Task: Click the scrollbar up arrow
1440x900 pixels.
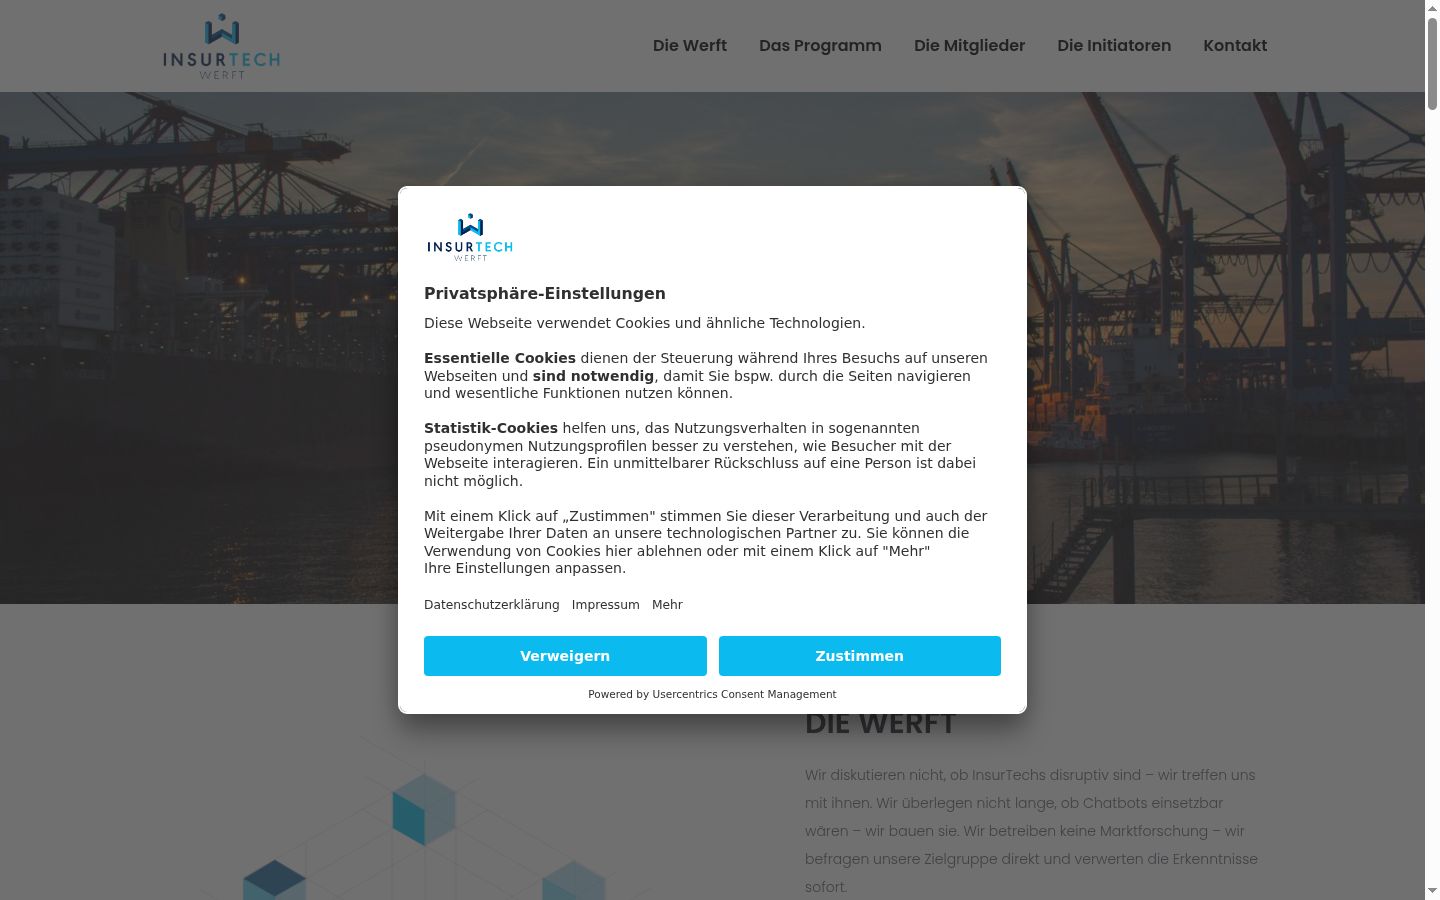Action: 1432,8
